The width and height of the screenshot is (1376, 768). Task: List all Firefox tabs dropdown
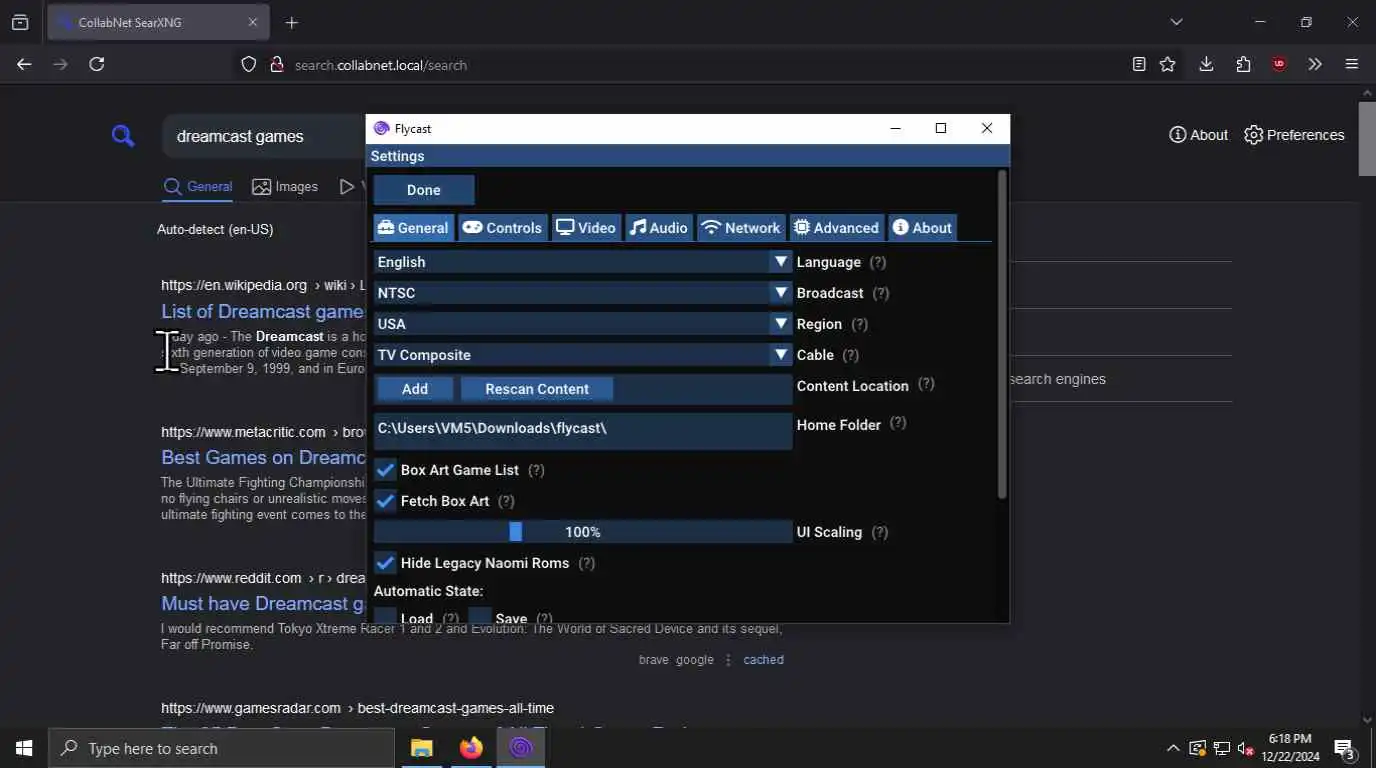(x=1176, y=22)
